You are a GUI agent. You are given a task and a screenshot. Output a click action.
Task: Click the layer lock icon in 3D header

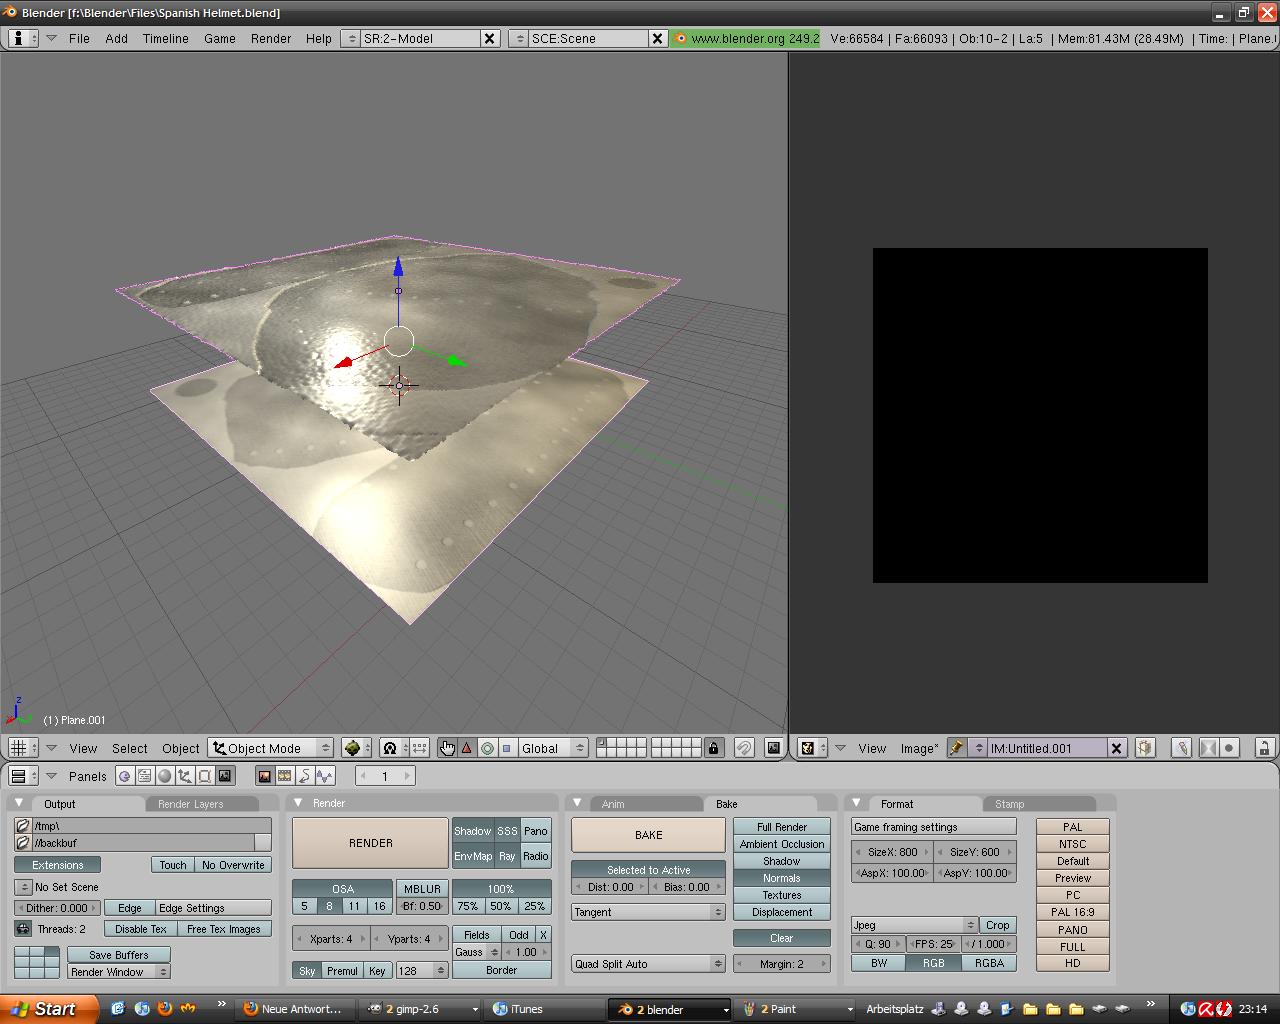click(x=713, y=748)
